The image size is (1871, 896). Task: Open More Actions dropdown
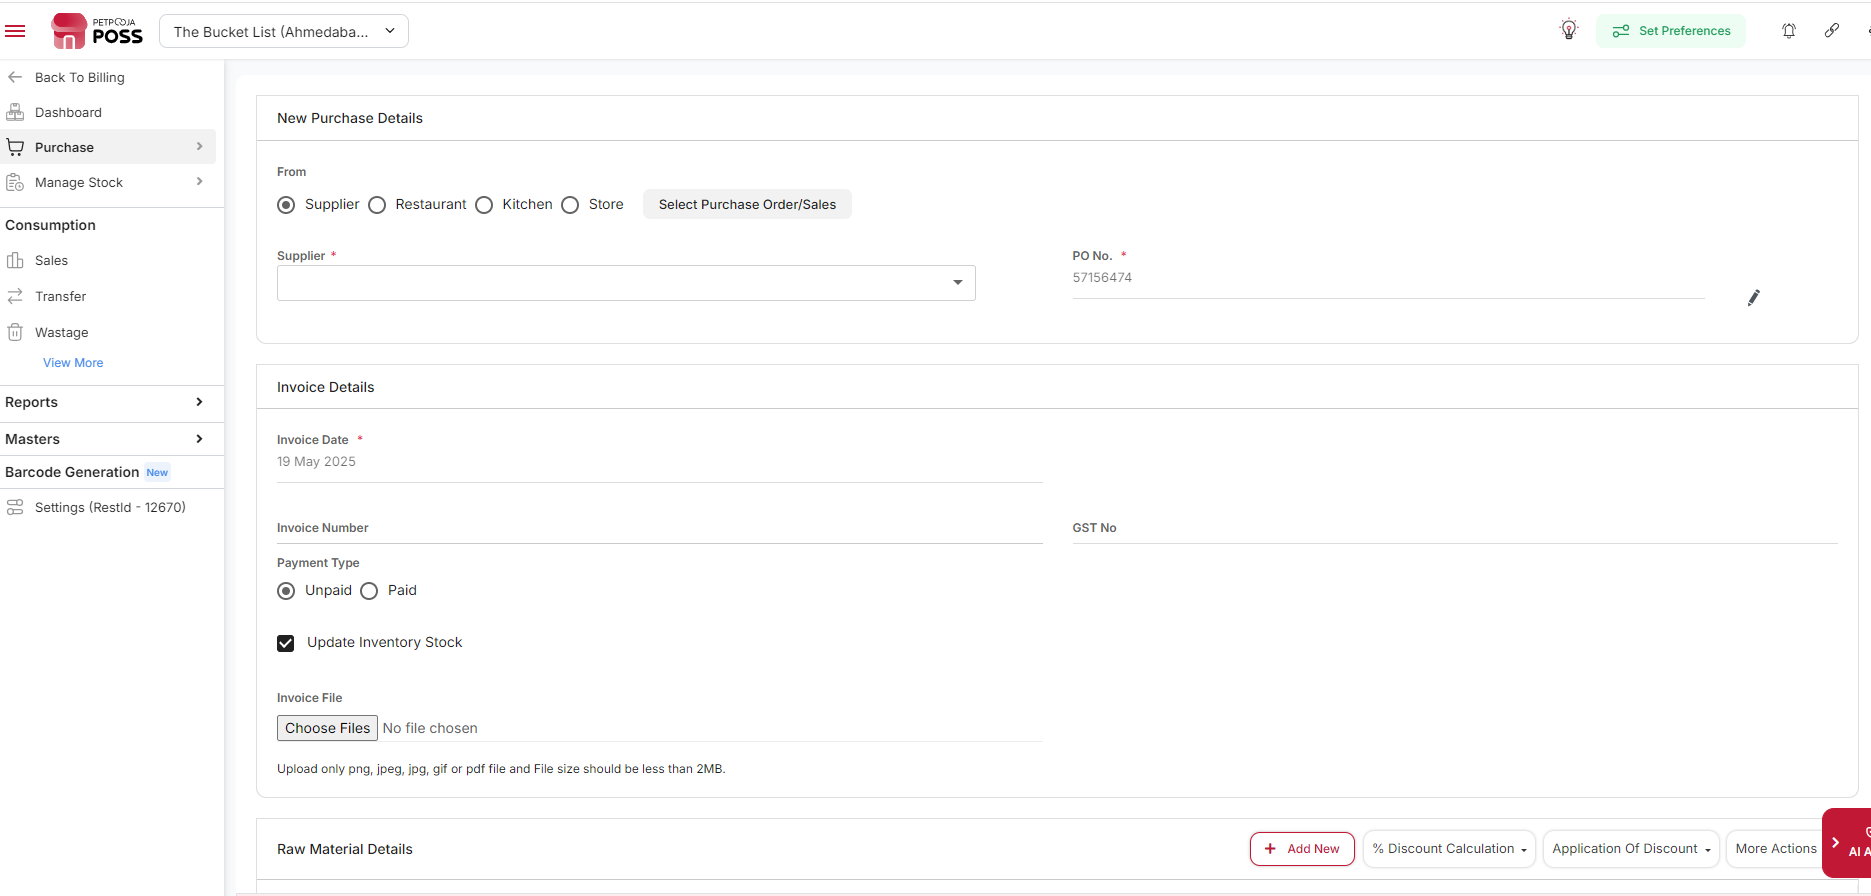(x=1776, y=849)
